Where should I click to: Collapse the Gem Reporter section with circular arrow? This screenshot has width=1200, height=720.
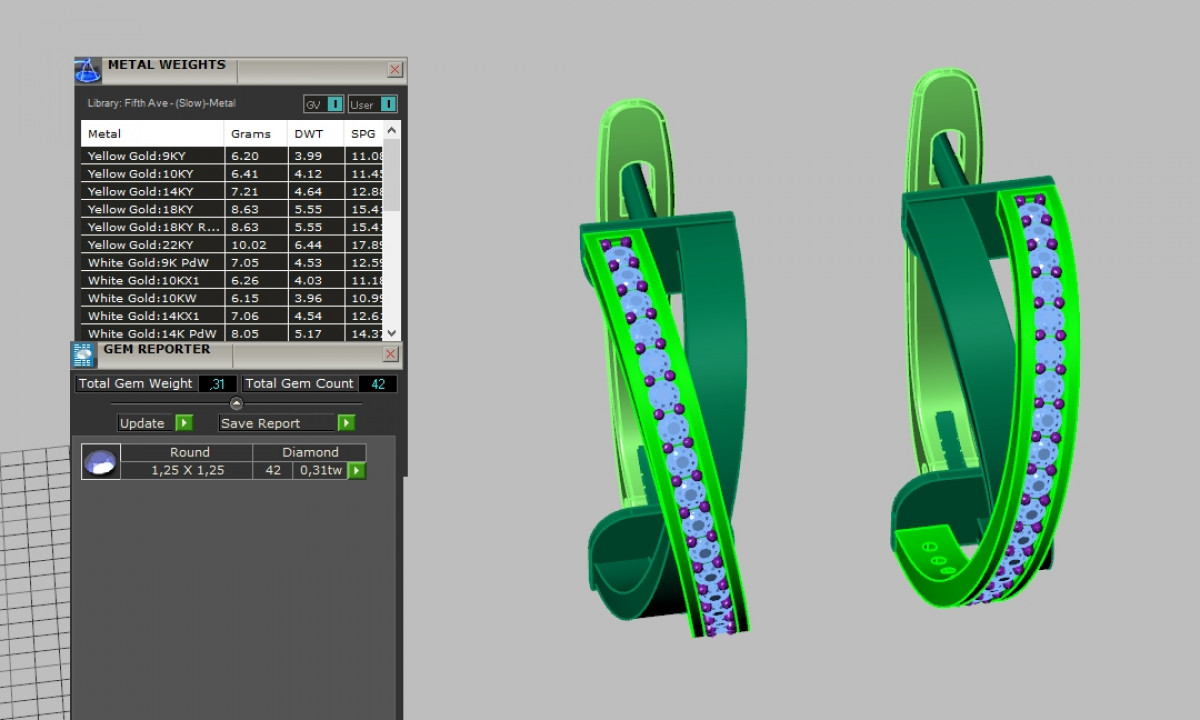(236, 404)
